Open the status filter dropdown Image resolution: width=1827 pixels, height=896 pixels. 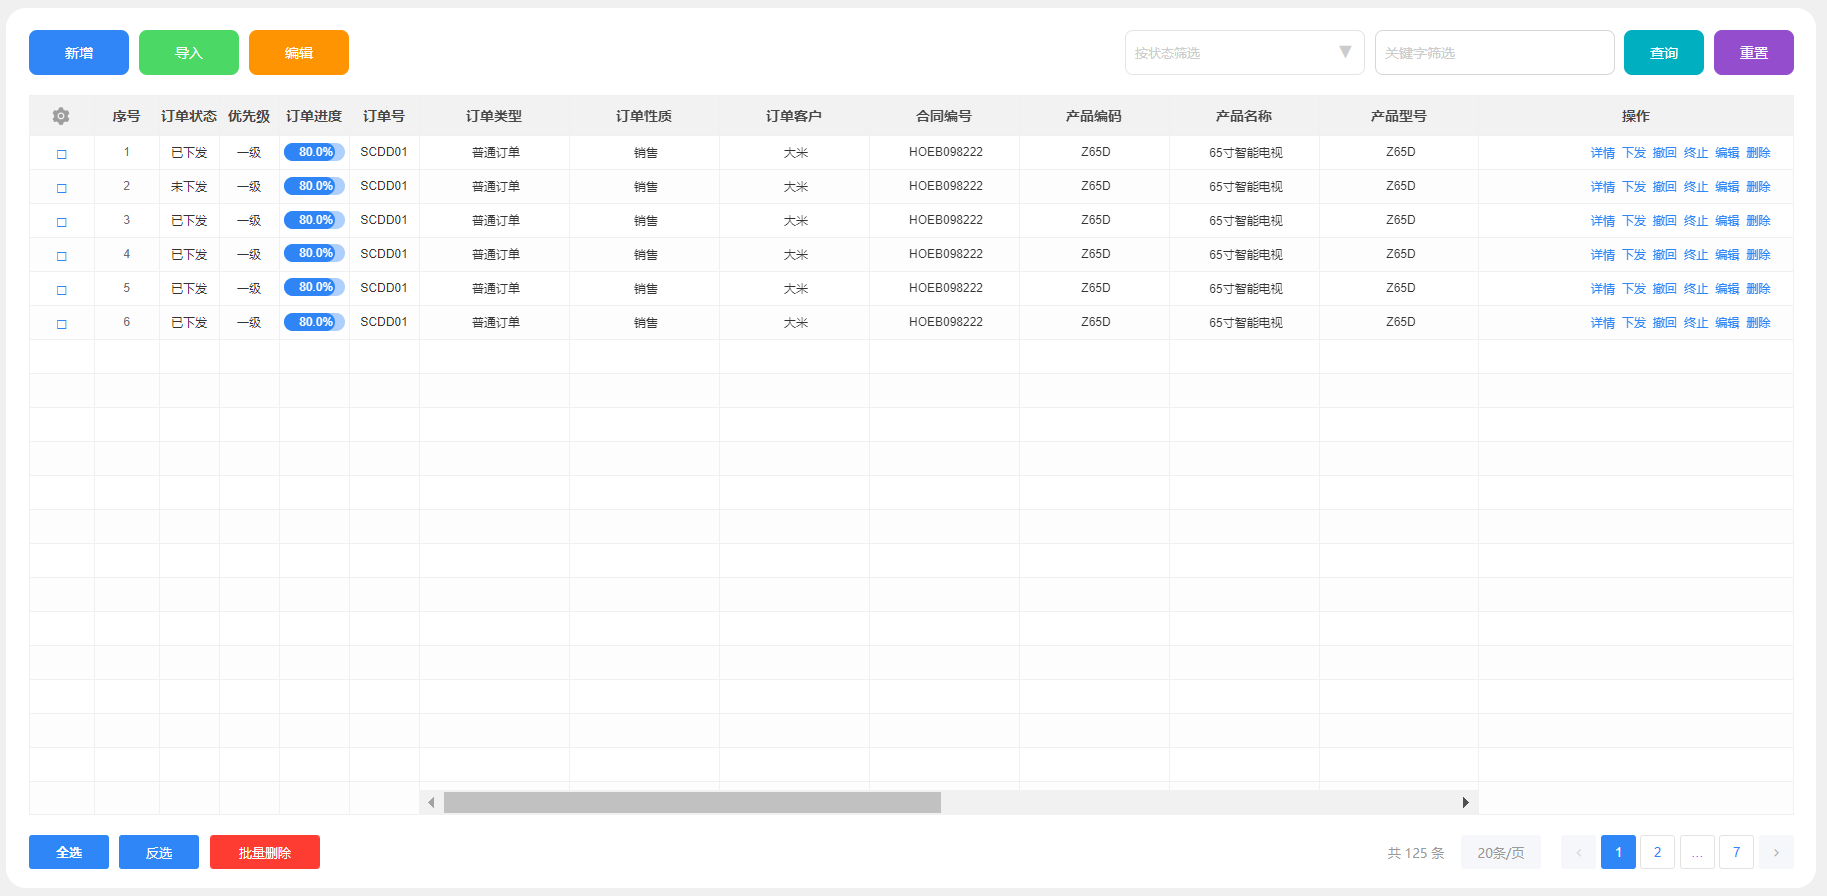(x=1244, y=53)
